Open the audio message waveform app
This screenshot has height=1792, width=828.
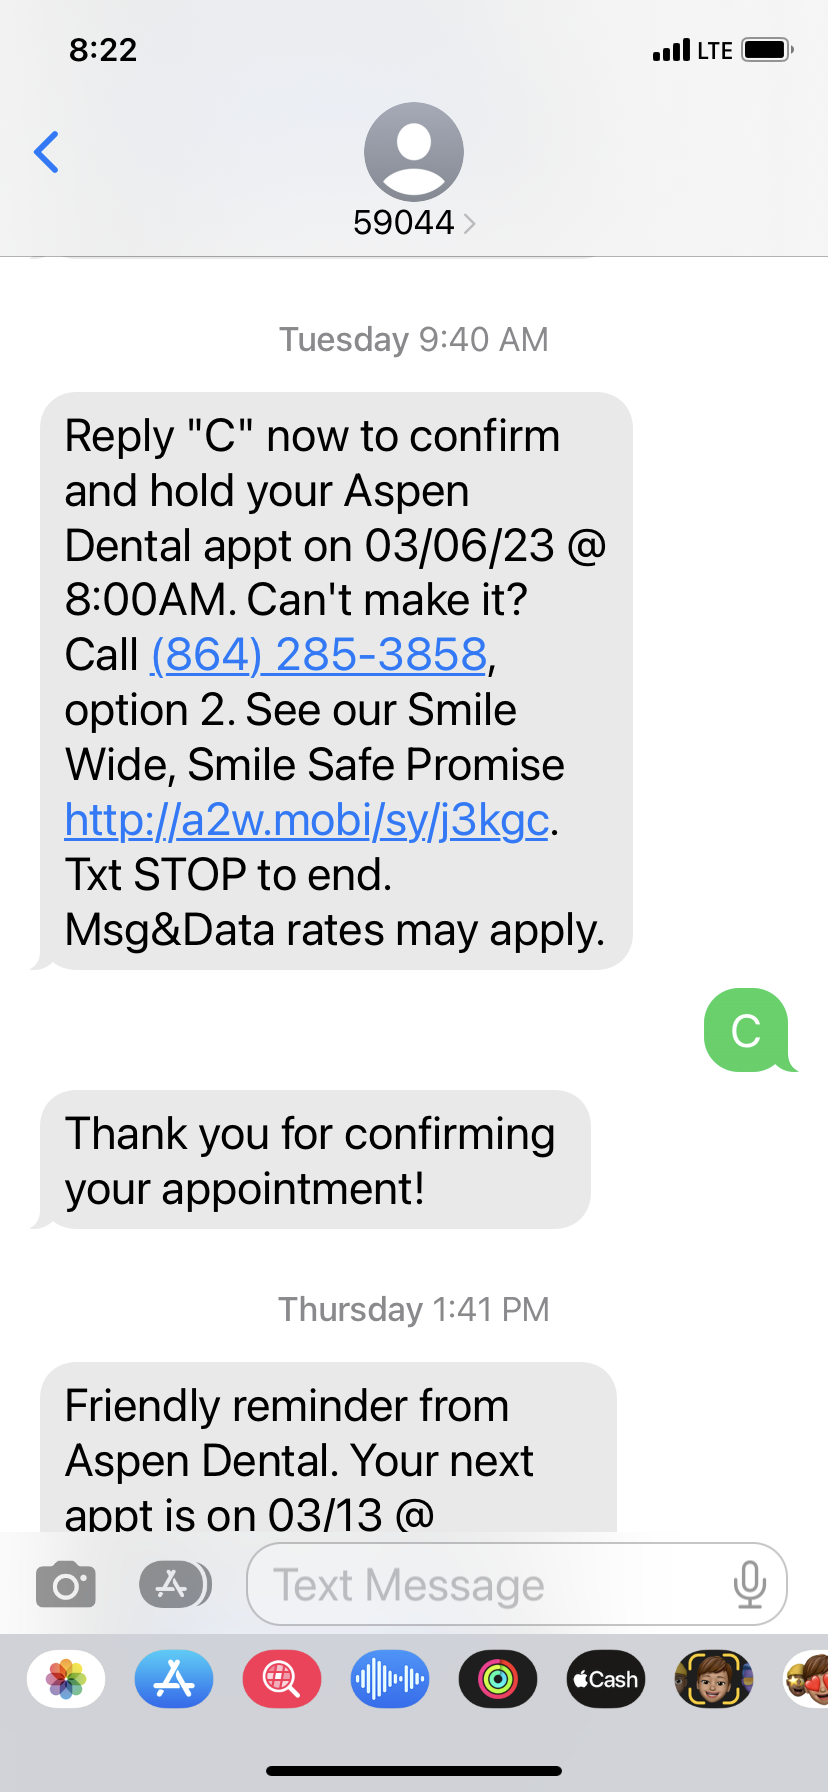click(390, 1679)
